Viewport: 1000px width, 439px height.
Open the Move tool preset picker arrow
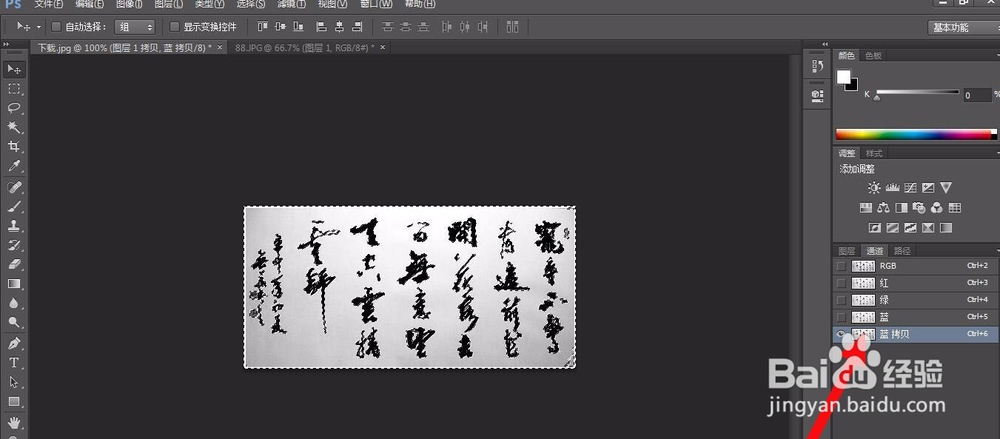[x=38, y=27]
